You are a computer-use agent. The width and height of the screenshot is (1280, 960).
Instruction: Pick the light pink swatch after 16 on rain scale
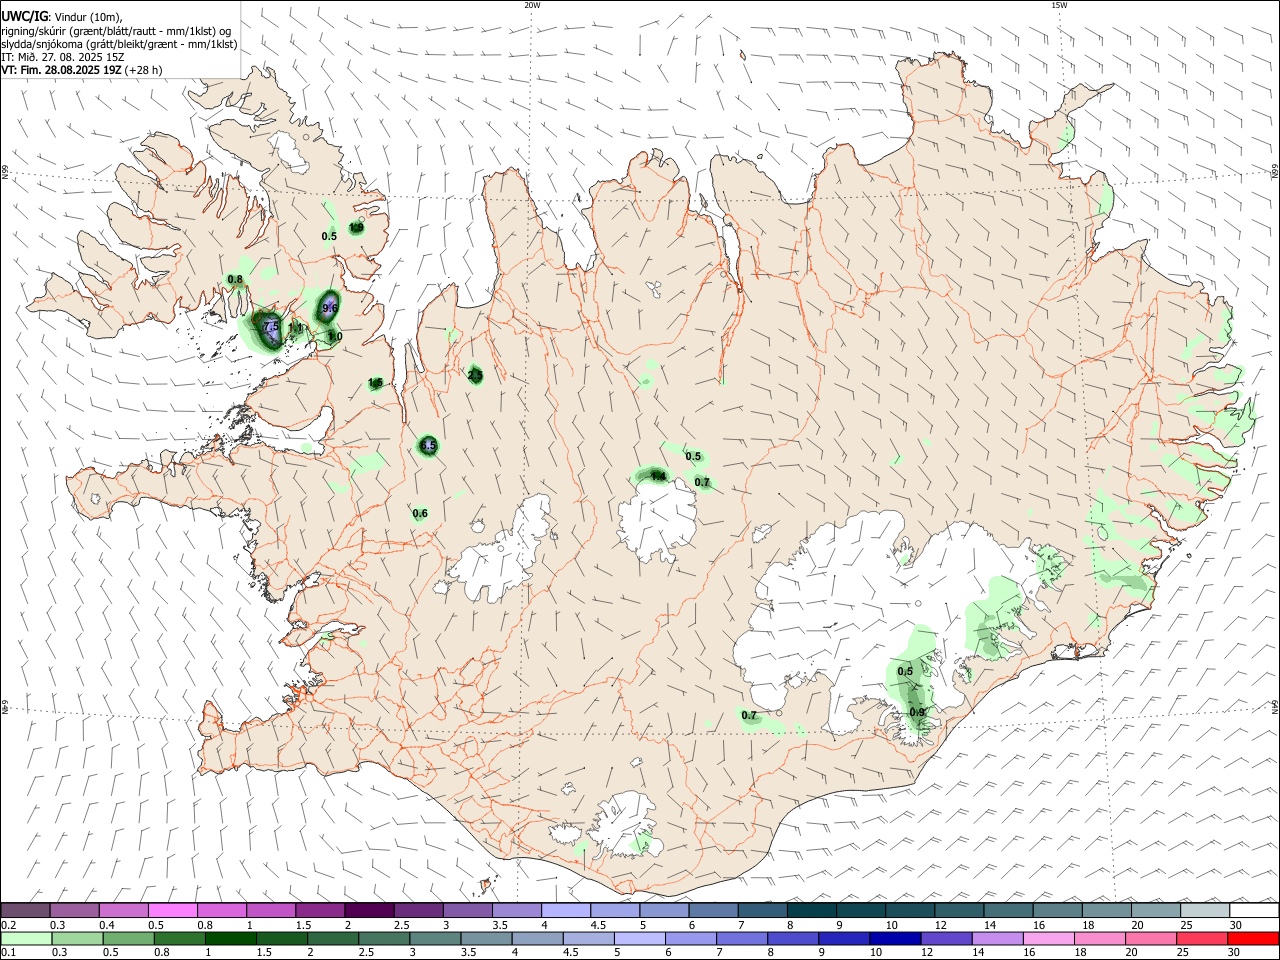coord(1048,938)
